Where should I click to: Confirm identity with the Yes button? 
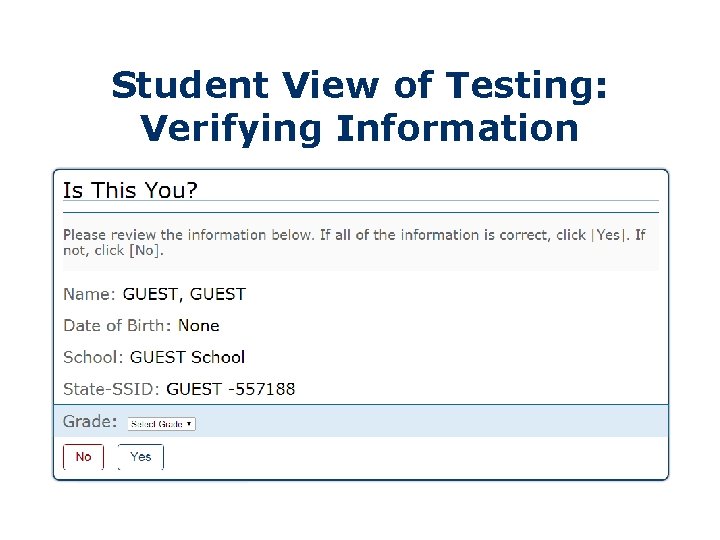(141, 457)
